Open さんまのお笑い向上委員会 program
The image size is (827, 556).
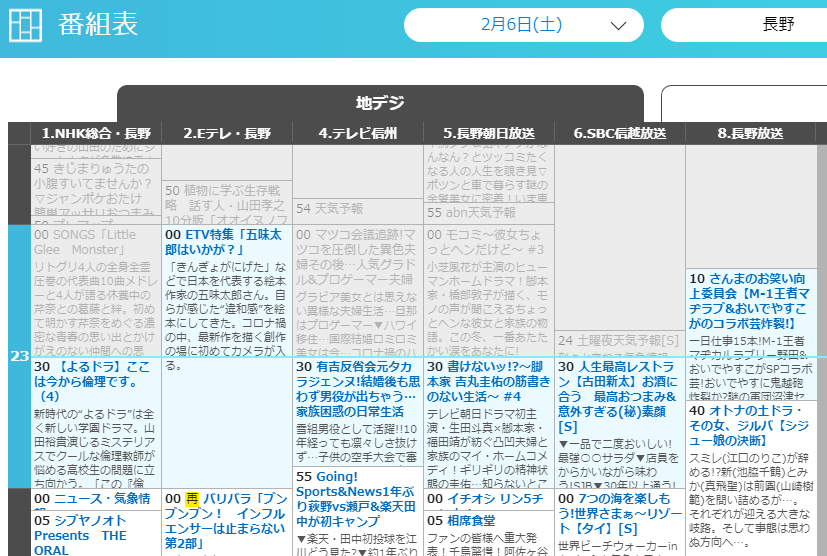749,301
